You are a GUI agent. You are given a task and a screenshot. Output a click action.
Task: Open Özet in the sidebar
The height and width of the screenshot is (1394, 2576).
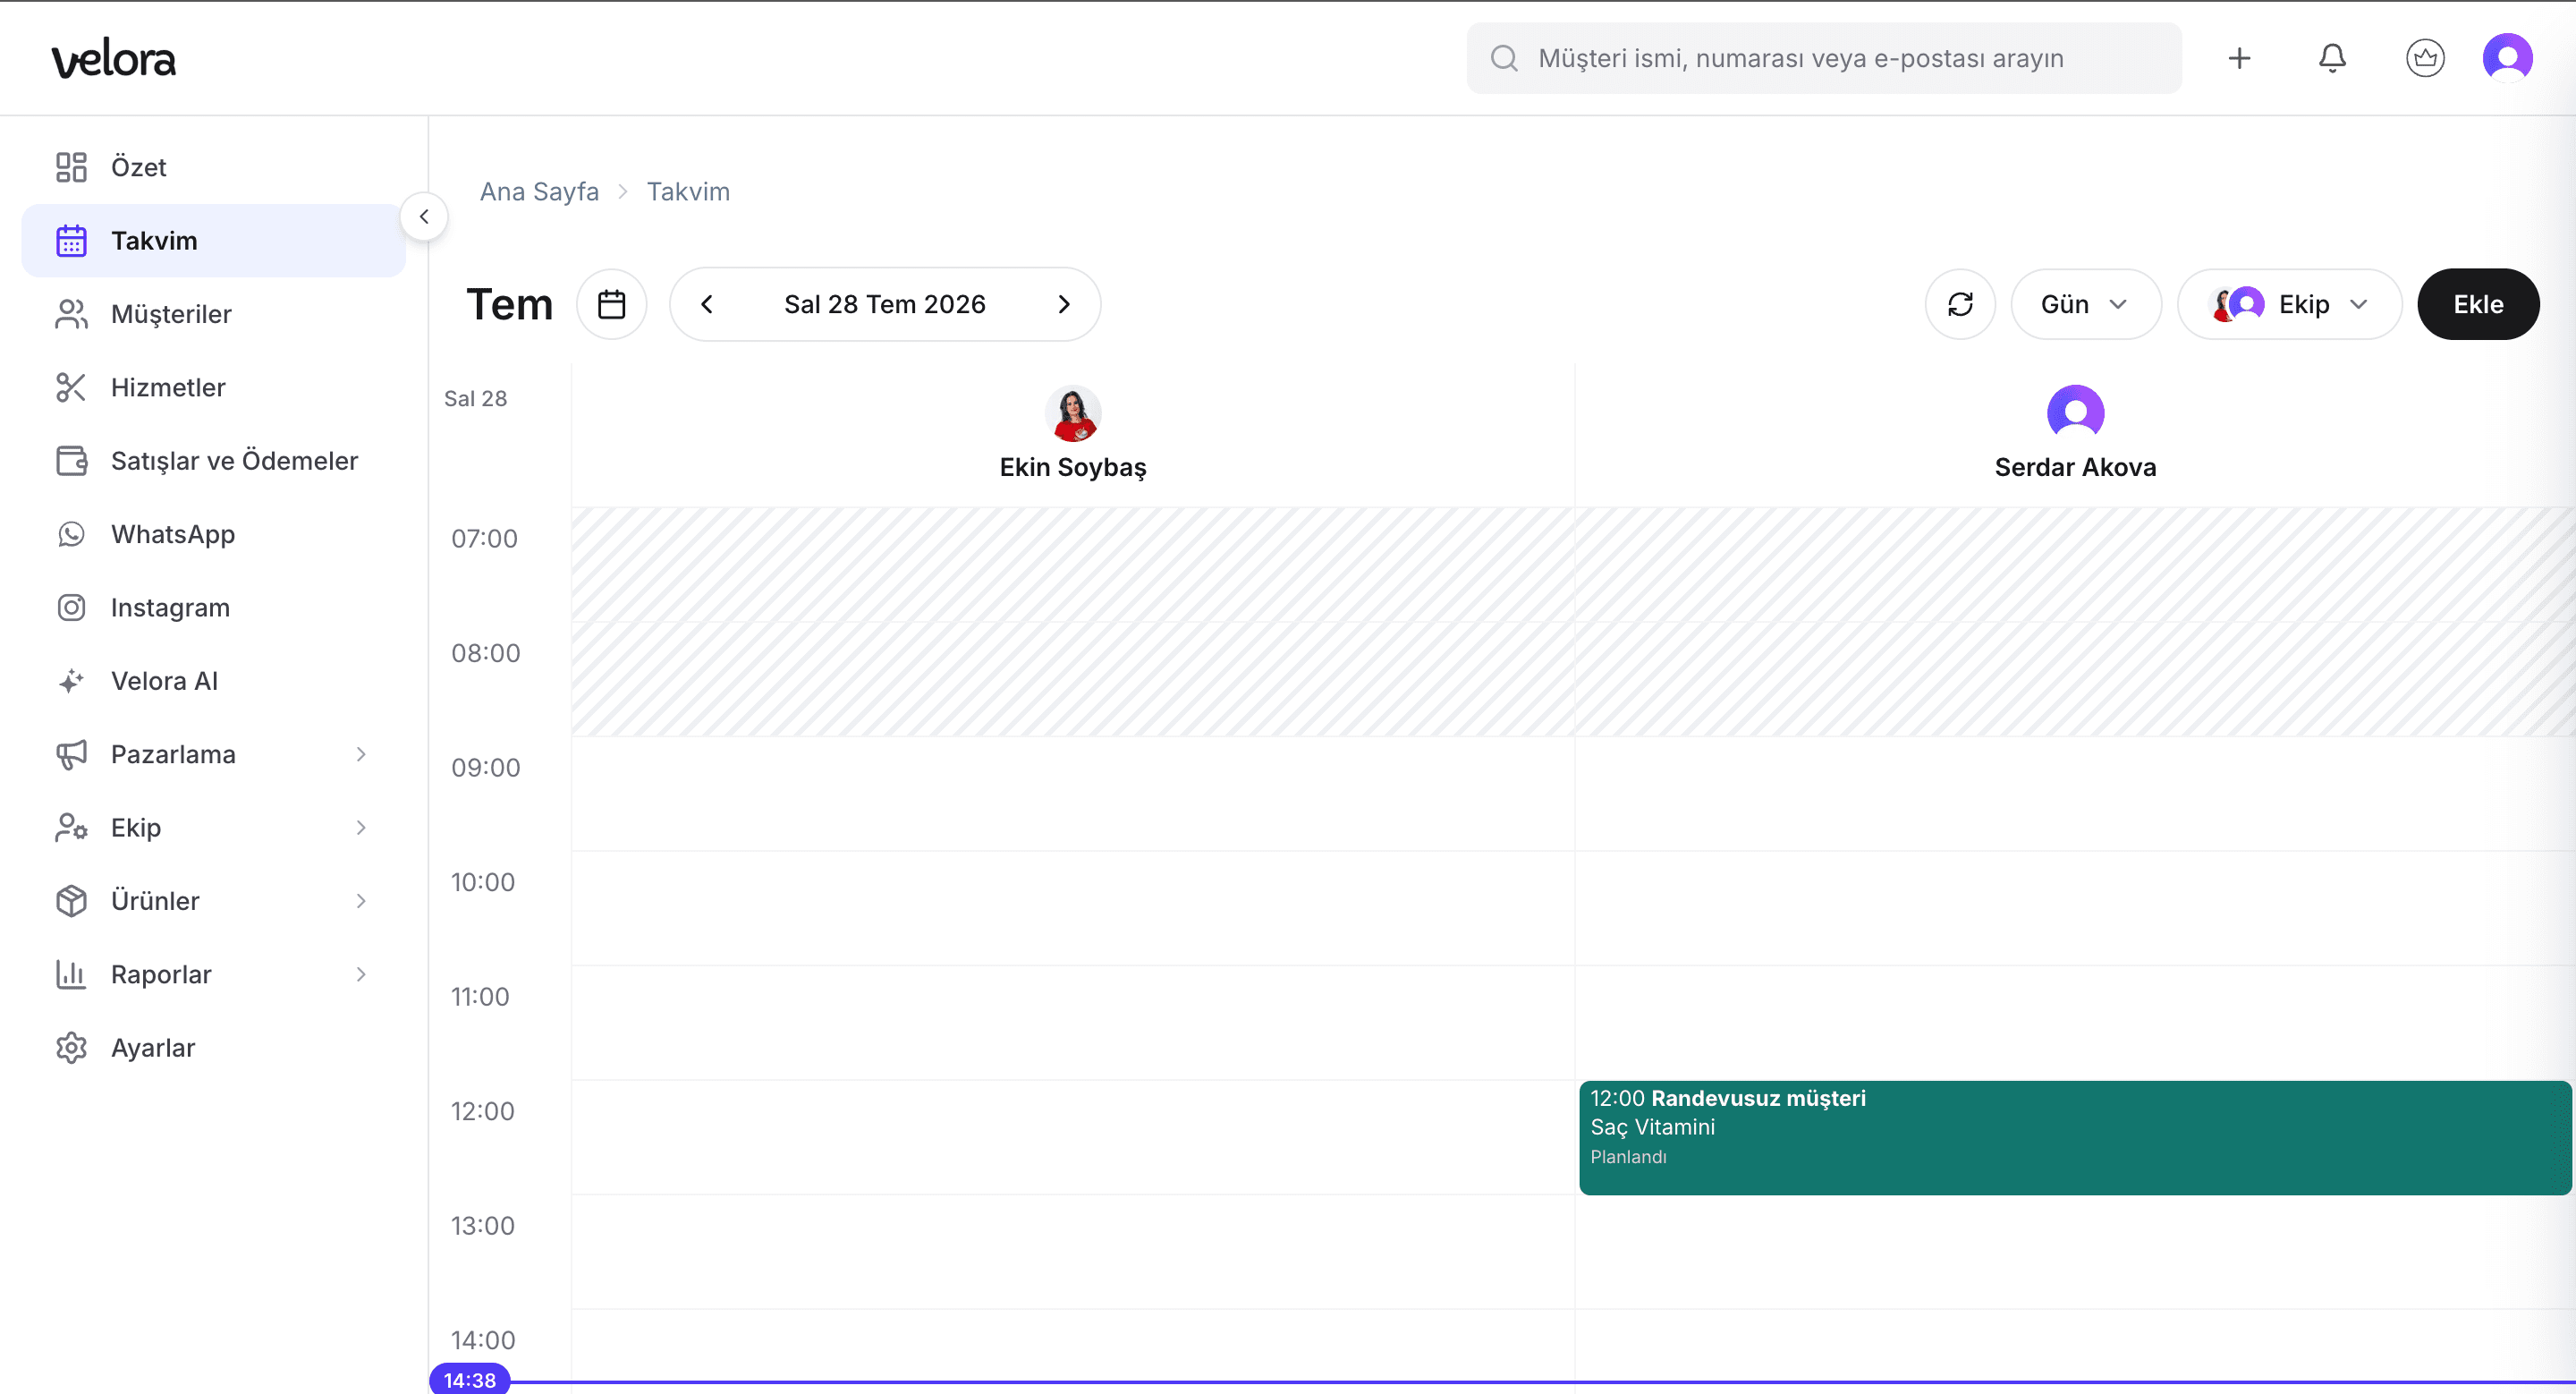pos(213,167)
